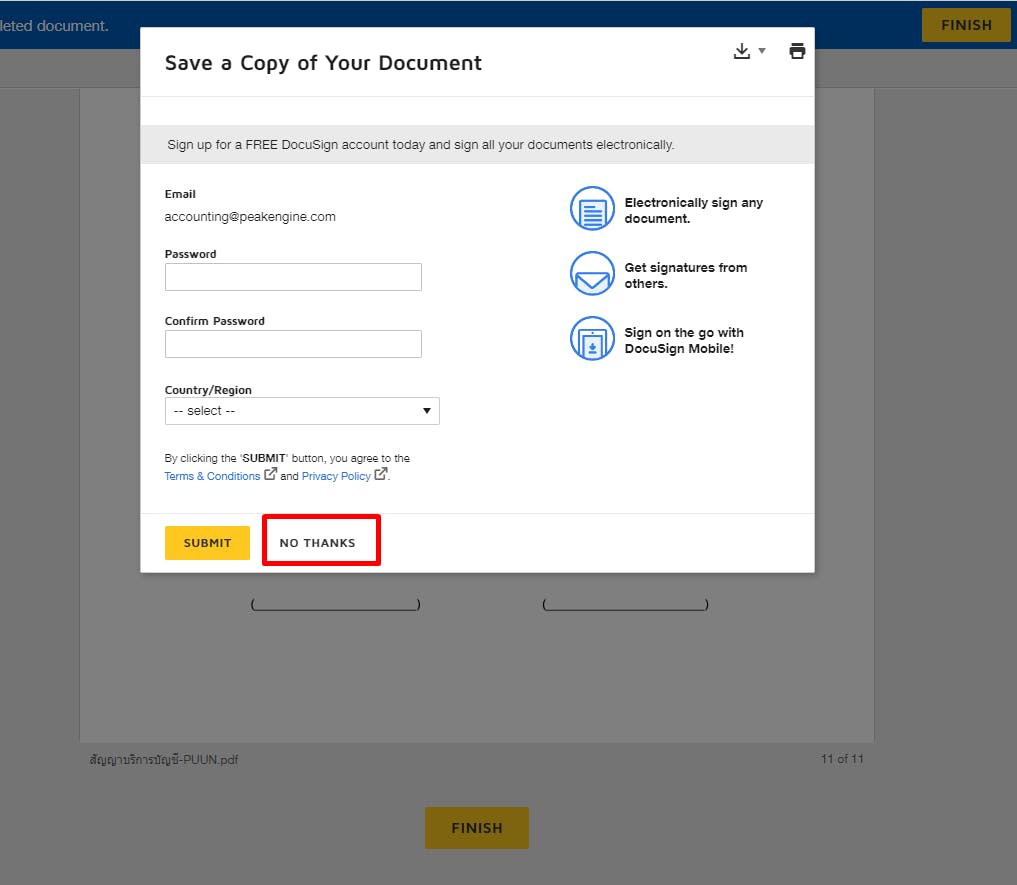1017x885 pixels.
Task: Click the print document icon
Action: pyautogui.click(x=797, y=51)
